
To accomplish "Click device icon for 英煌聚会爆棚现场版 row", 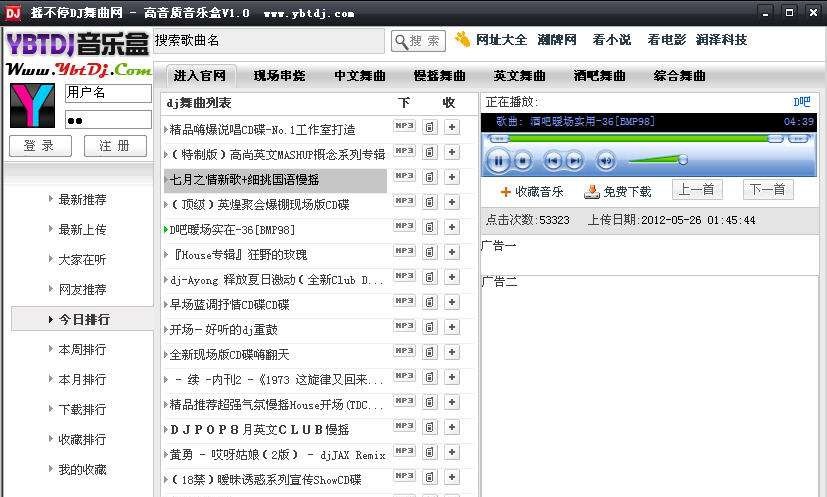I will click(430, 202).
